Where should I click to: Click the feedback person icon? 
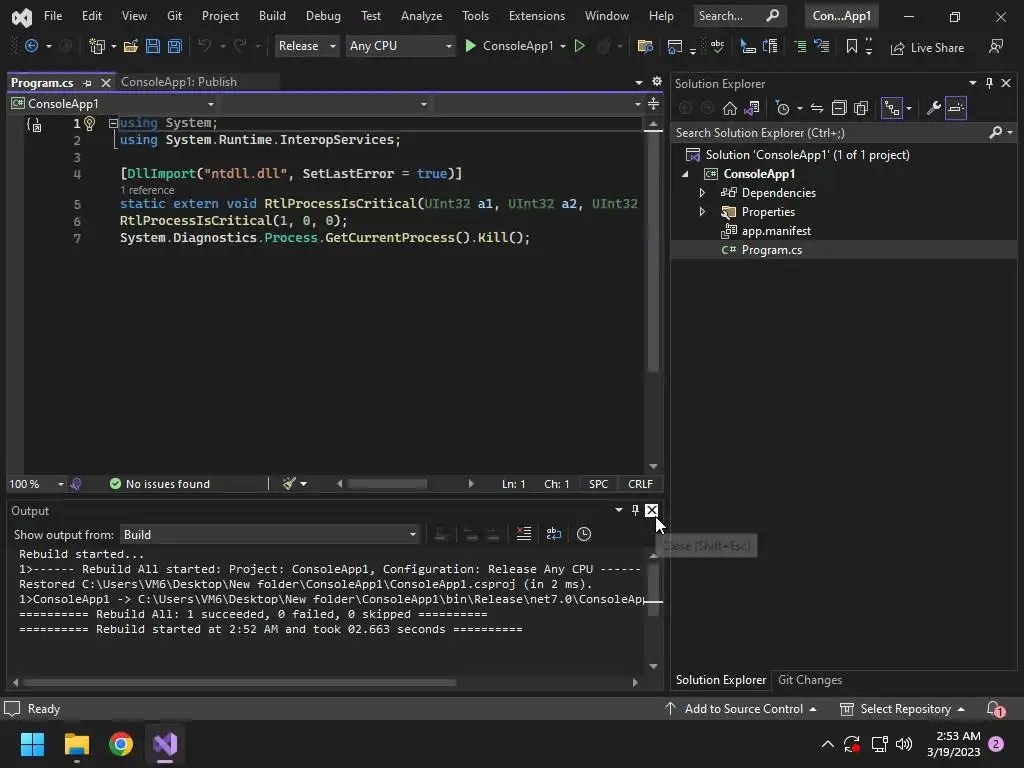[x=996, y=46]
